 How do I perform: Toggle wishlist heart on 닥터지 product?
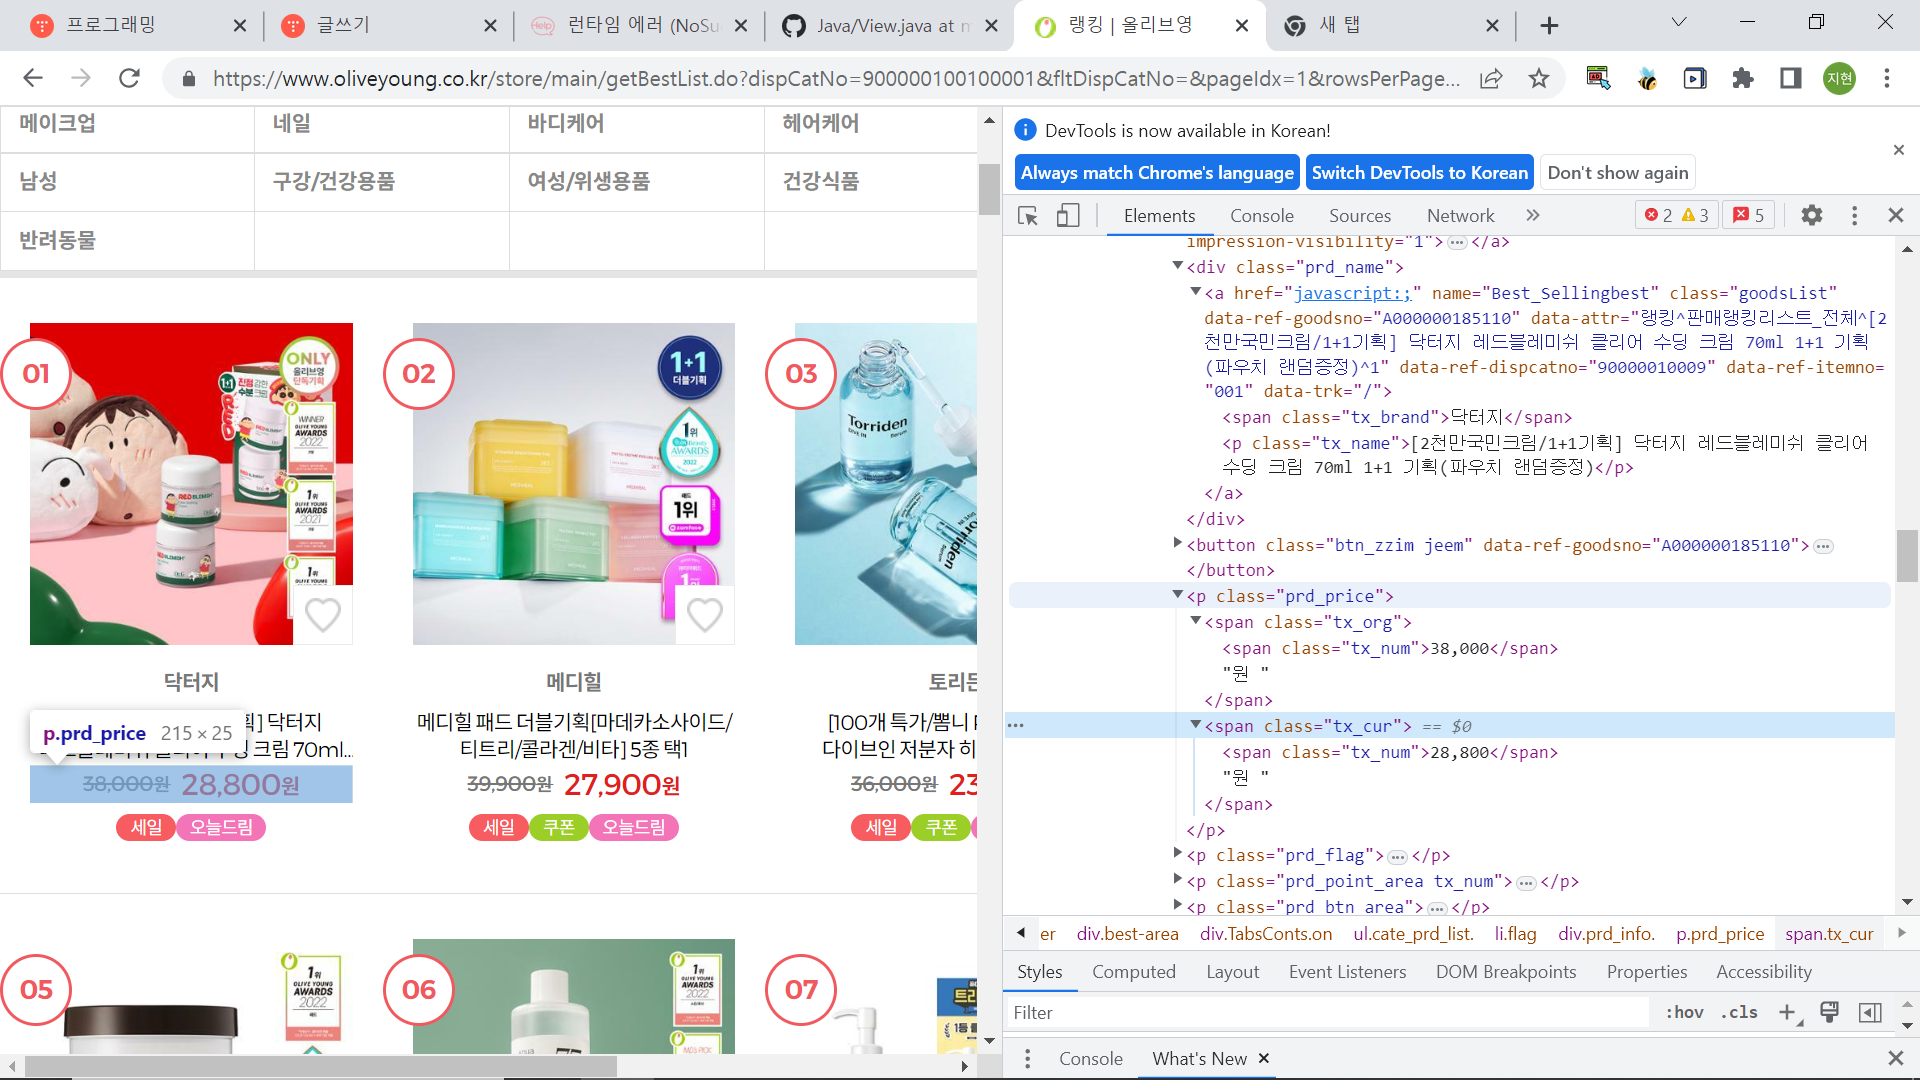coord(322,614)
